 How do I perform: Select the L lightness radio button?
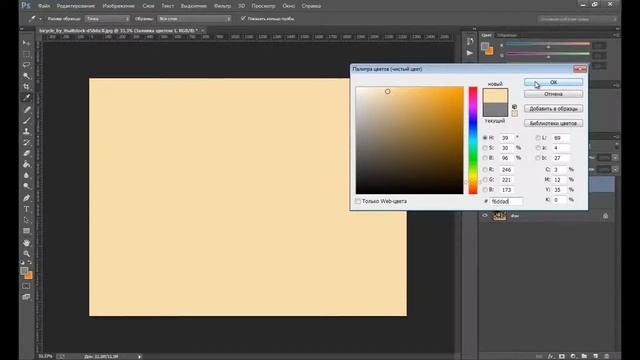point(538,138)
